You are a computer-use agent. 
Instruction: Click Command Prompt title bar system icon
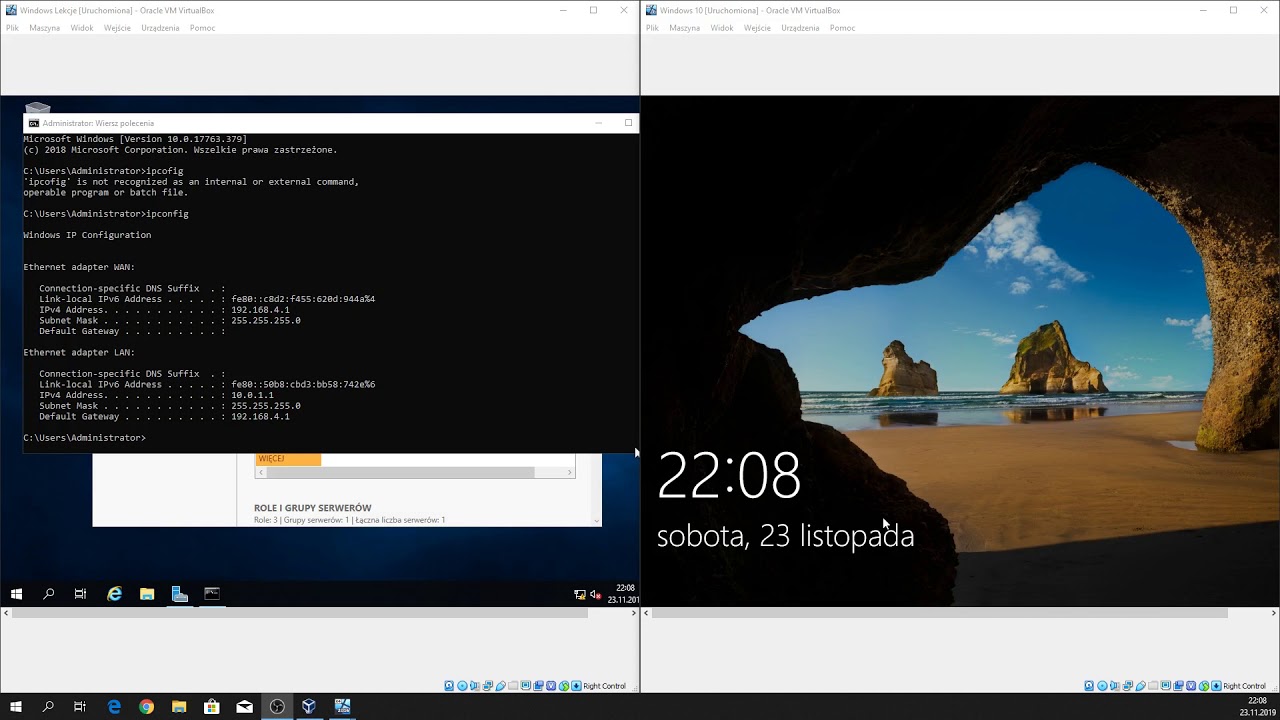point(34,123)
